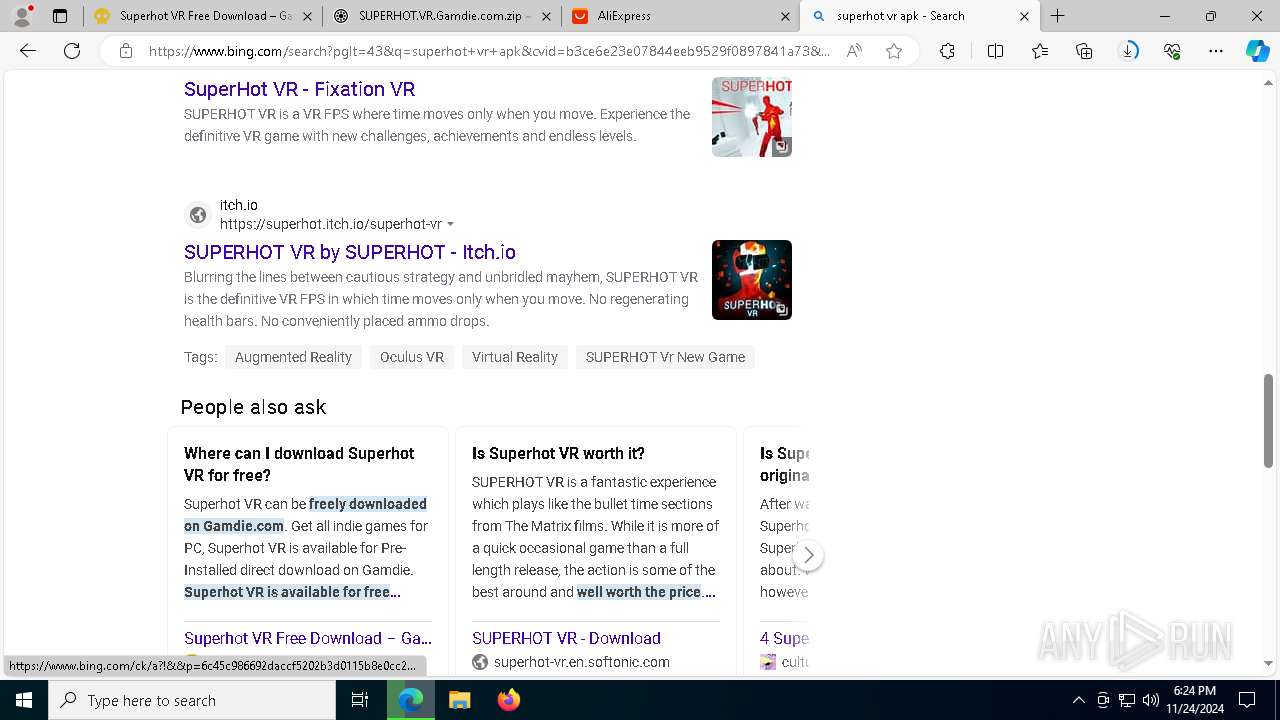Open Read aloud in address bar

point(854,51)
